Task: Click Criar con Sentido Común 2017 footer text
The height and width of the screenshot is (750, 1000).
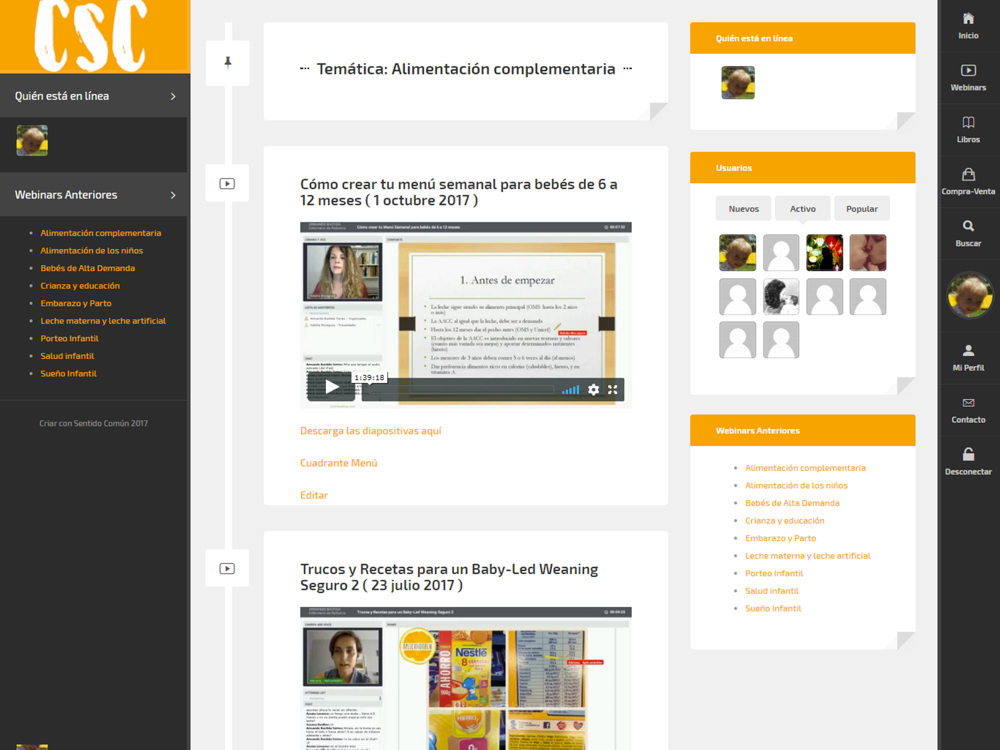Action: coord(93,423)
